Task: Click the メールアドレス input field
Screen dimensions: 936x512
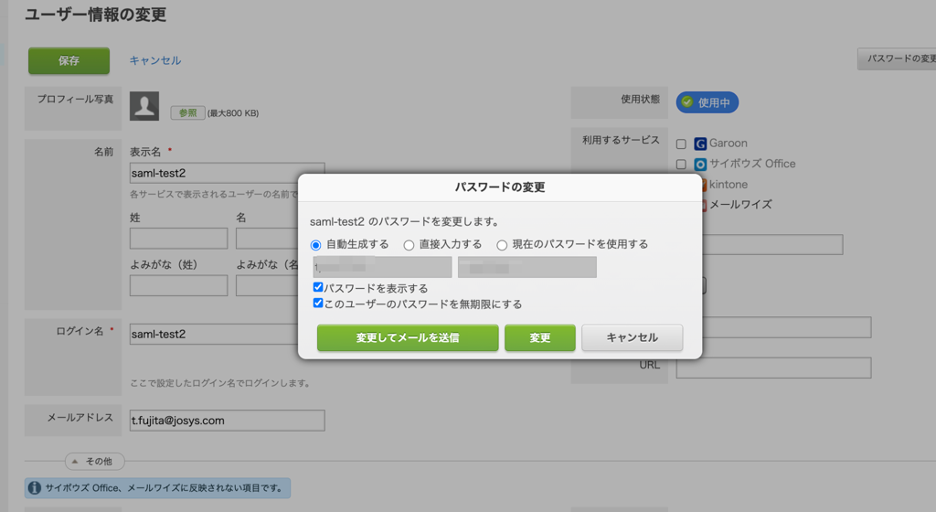Action: [x=227, y=421]
